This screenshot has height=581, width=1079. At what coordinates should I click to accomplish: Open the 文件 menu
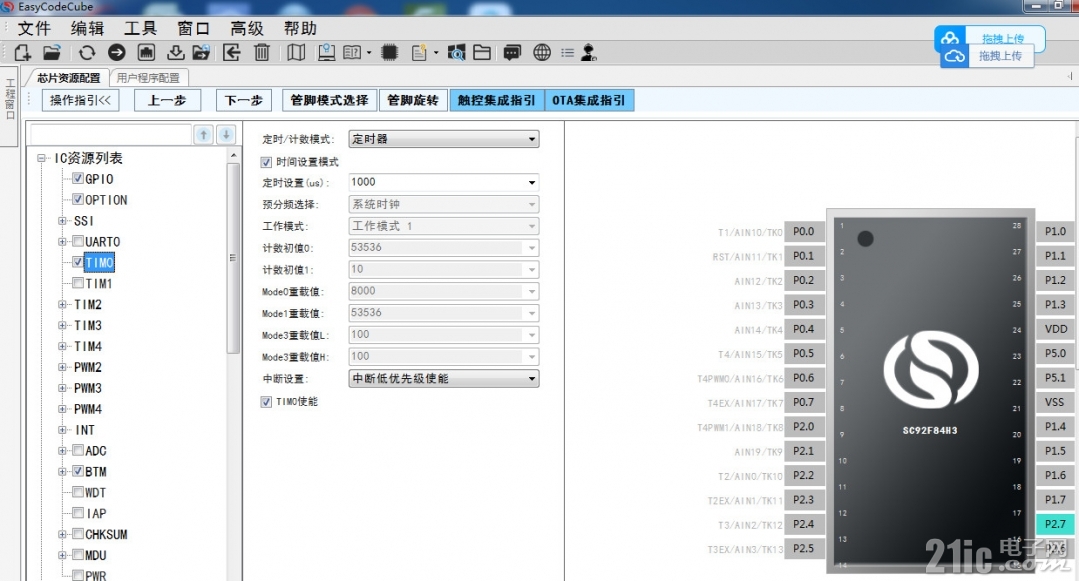[34, 28]
